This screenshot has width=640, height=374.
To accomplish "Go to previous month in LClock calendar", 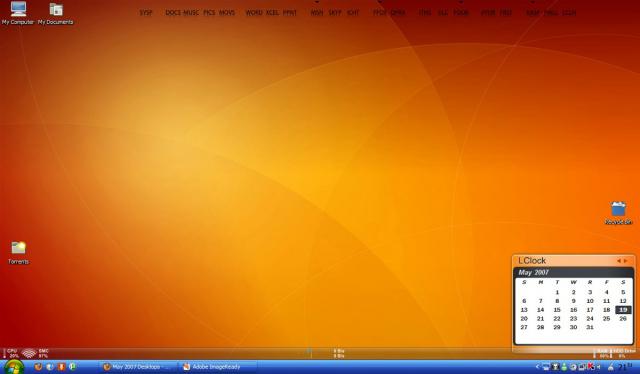I will 619,260.
